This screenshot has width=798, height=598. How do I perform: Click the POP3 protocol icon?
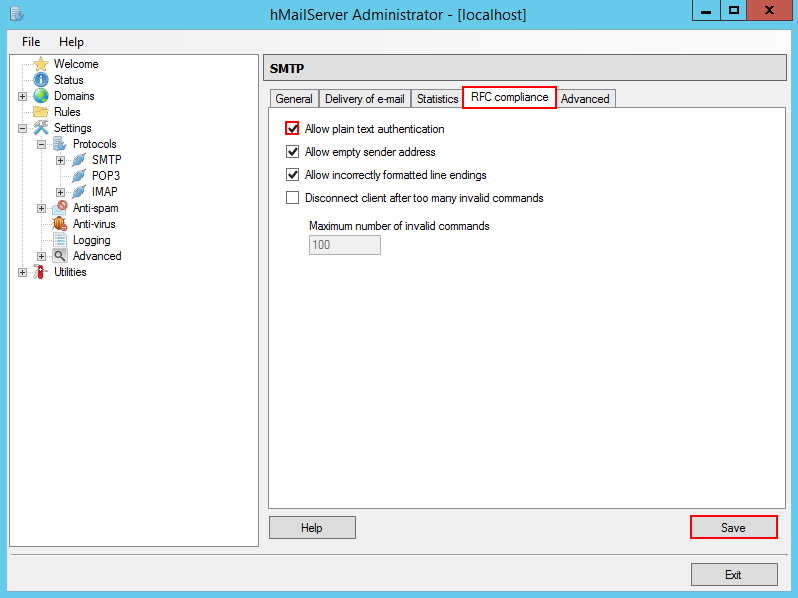(x=78, y=176)
